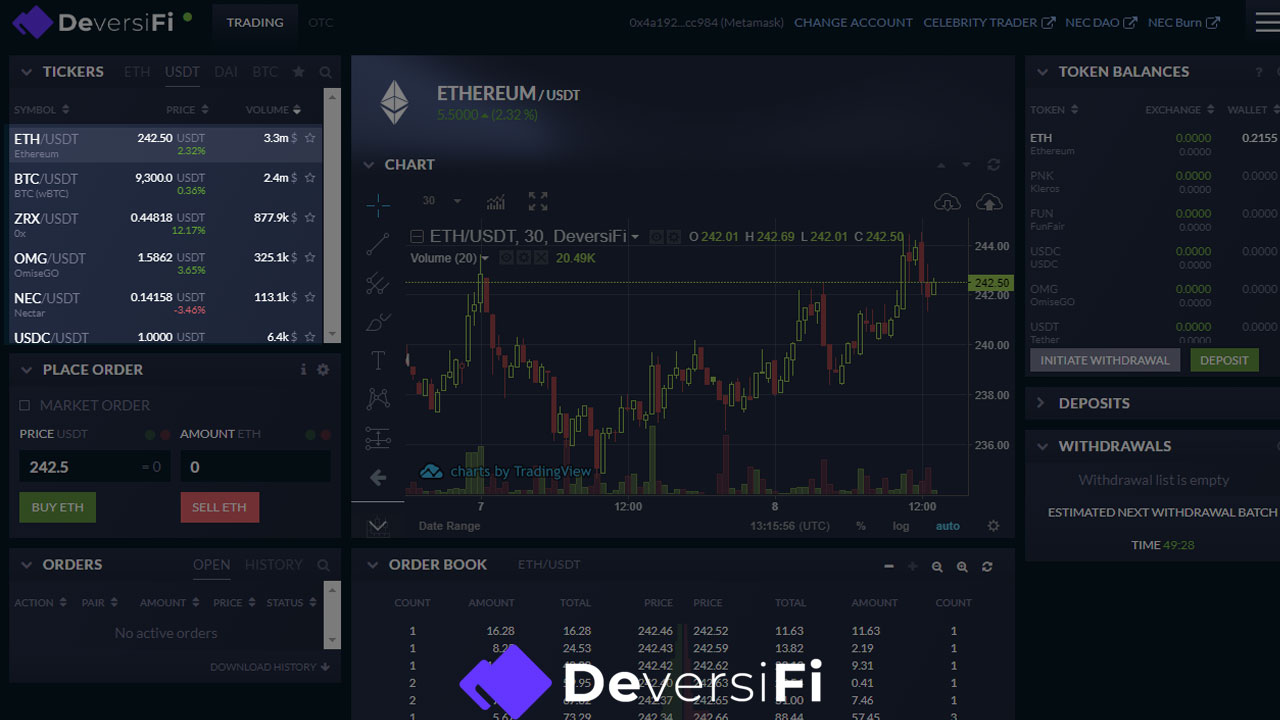Click the Amount ETH input field

tap(255, 466)
